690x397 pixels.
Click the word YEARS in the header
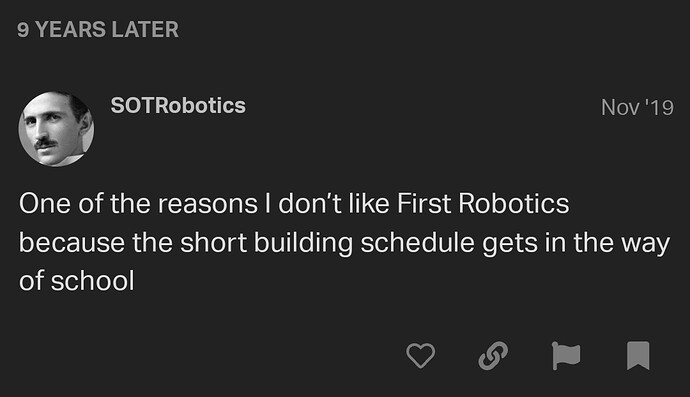70,30
